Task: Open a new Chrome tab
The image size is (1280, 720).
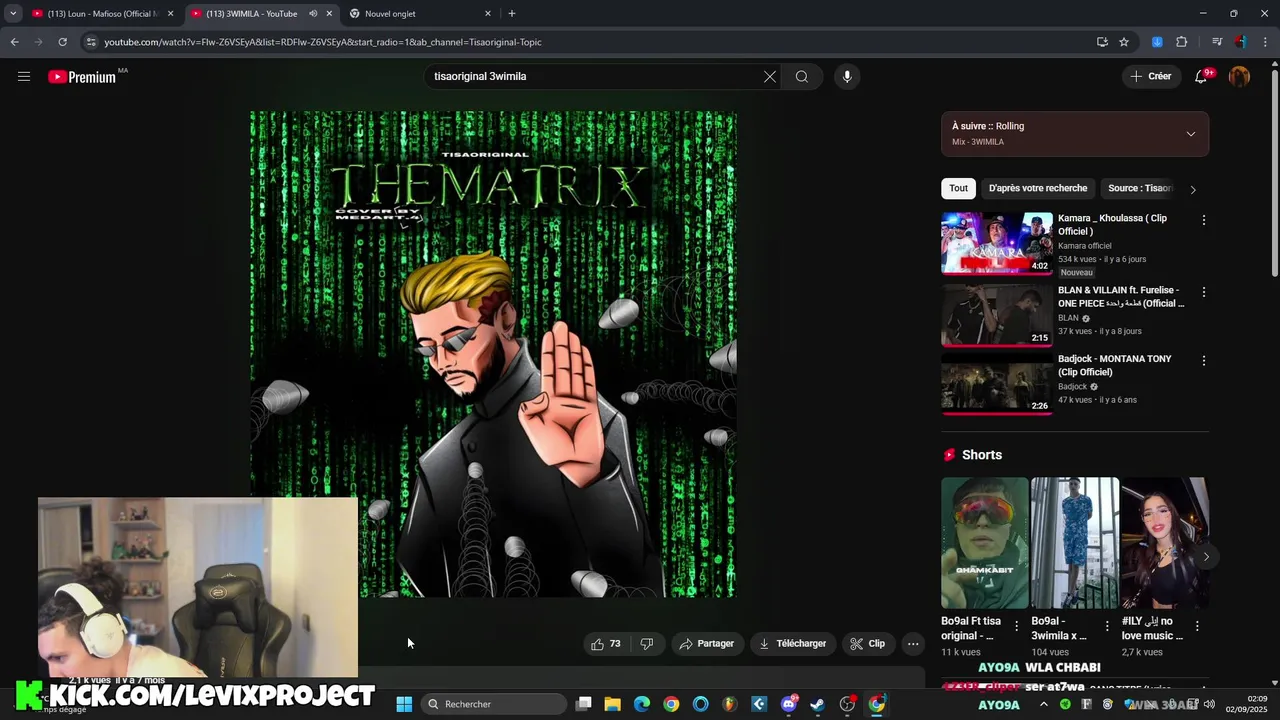Action: 512,14
